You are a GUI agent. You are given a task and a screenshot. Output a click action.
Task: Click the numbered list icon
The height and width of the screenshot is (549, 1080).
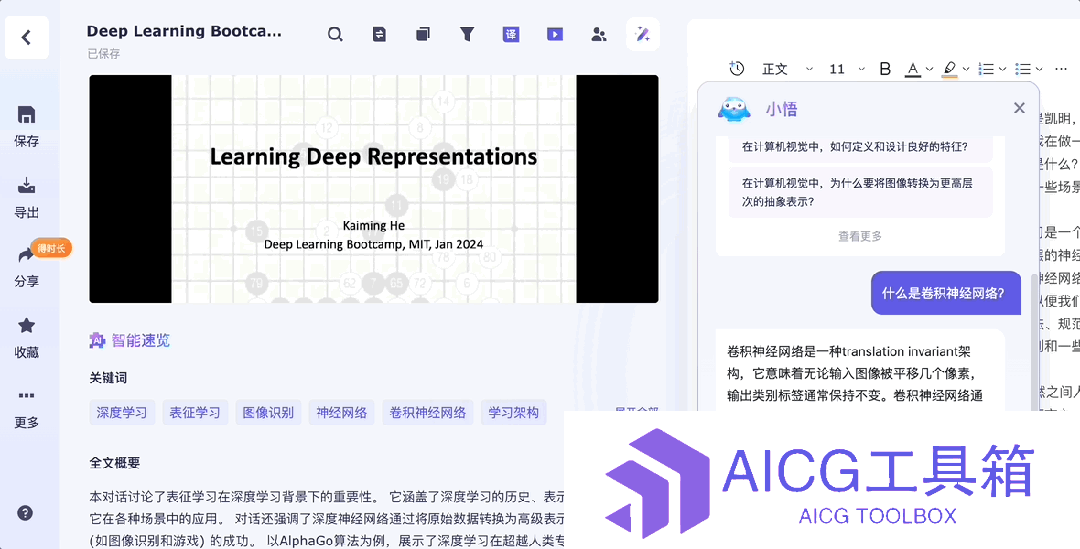tap(986, 68)
